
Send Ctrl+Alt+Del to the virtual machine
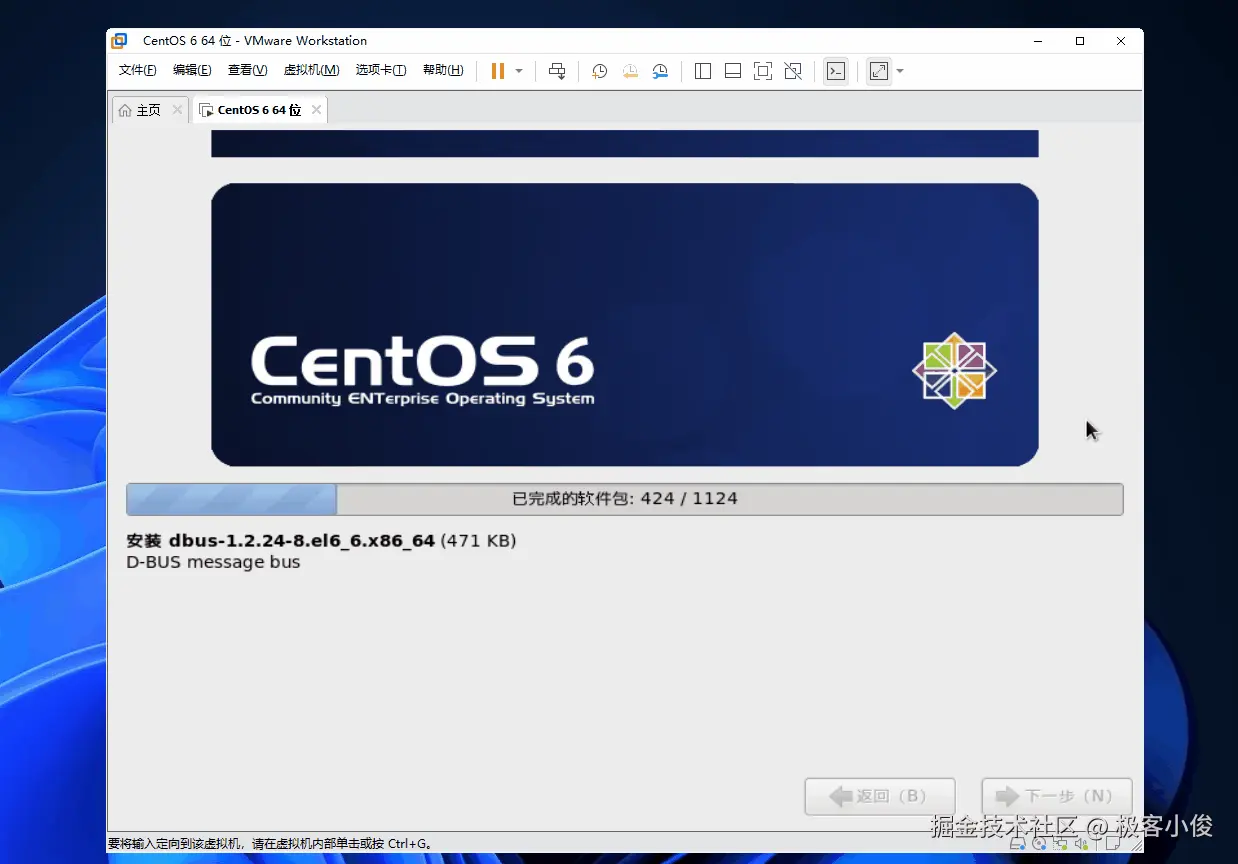point(557,71)
